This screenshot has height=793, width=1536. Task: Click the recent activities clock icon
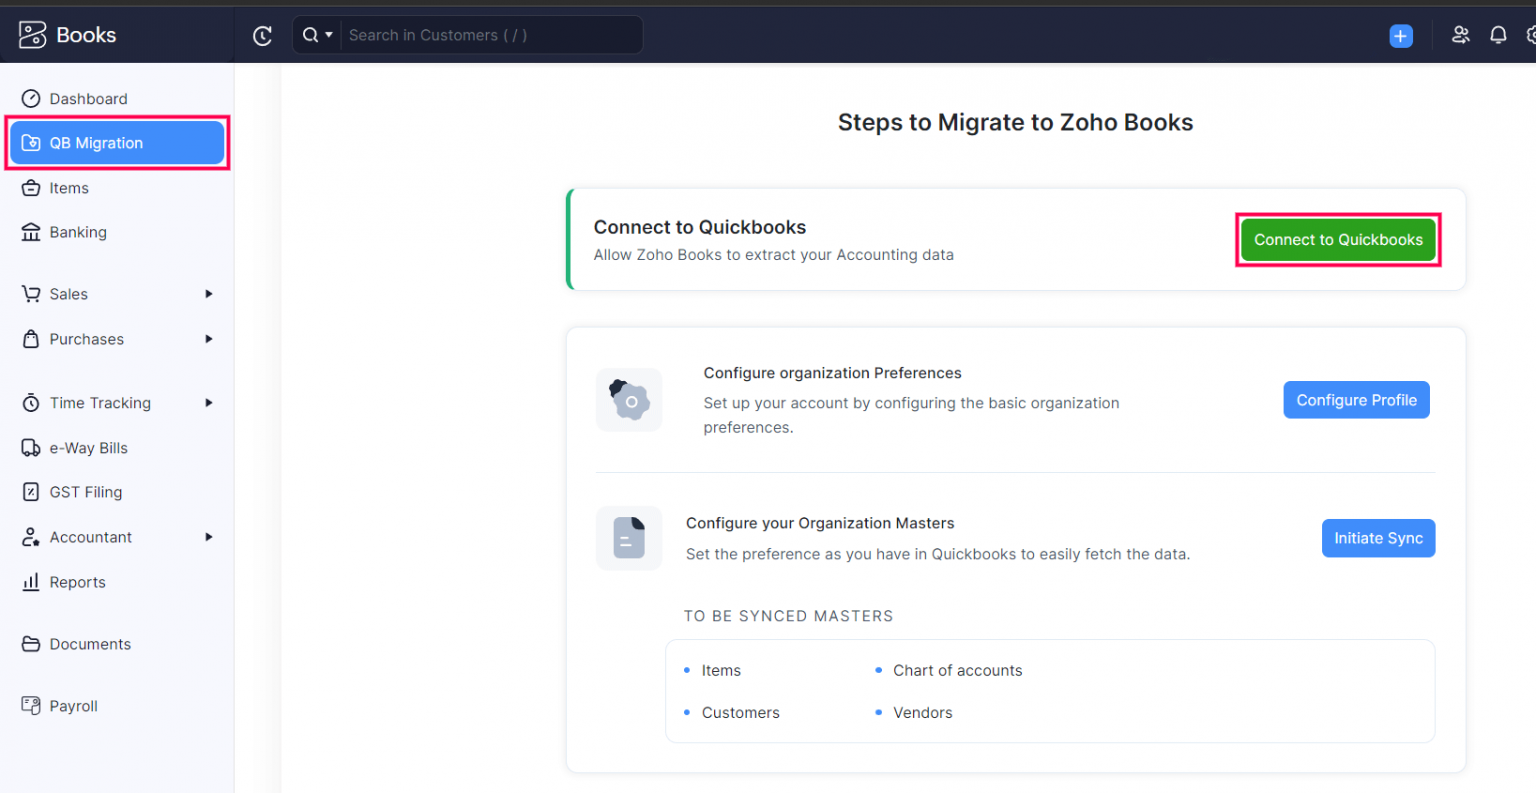pyautogui.click(x=262, y=35)
